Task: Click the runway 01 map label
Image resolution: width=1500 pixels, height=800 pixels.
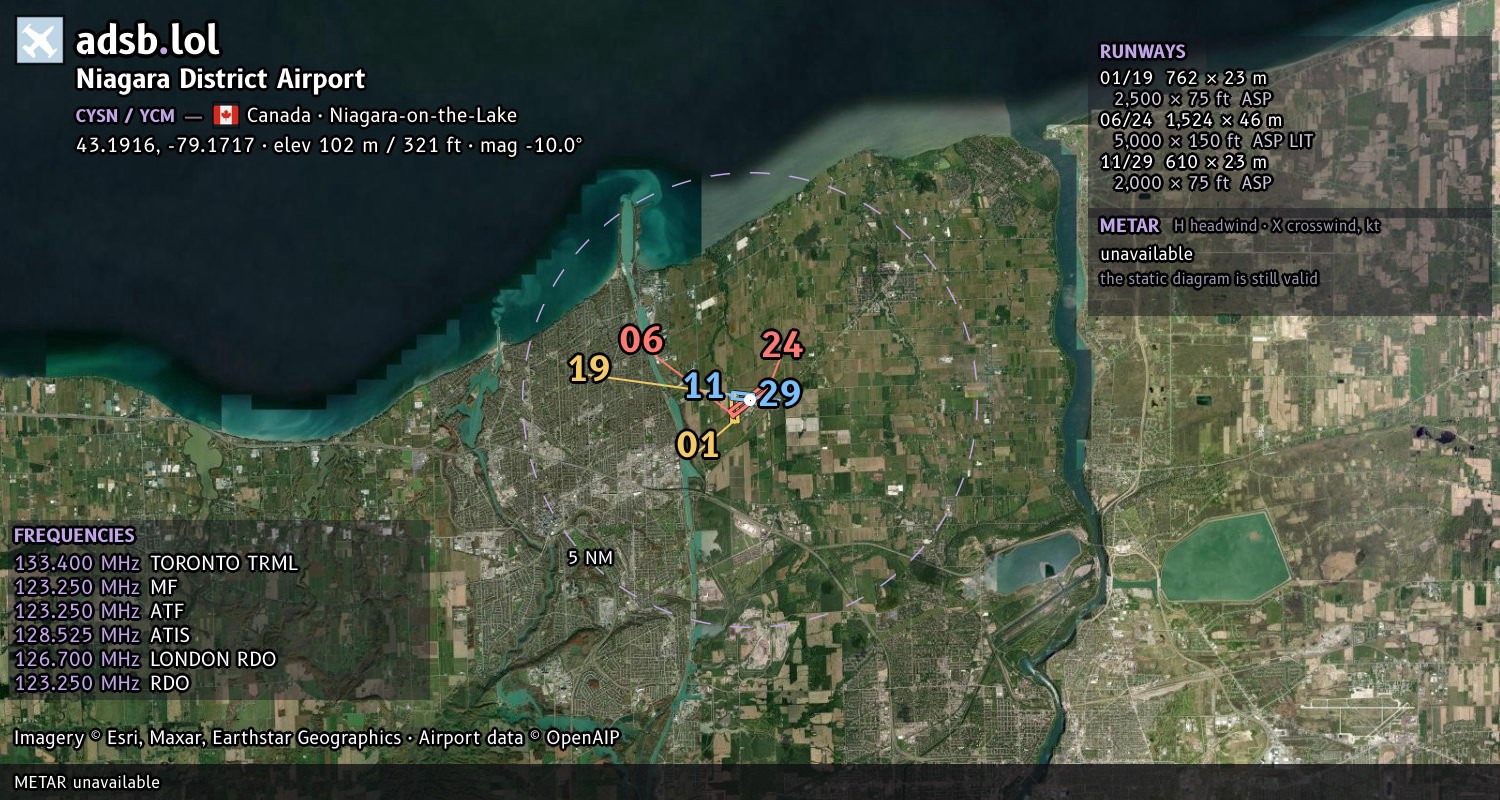Action: tap(698, 444)
